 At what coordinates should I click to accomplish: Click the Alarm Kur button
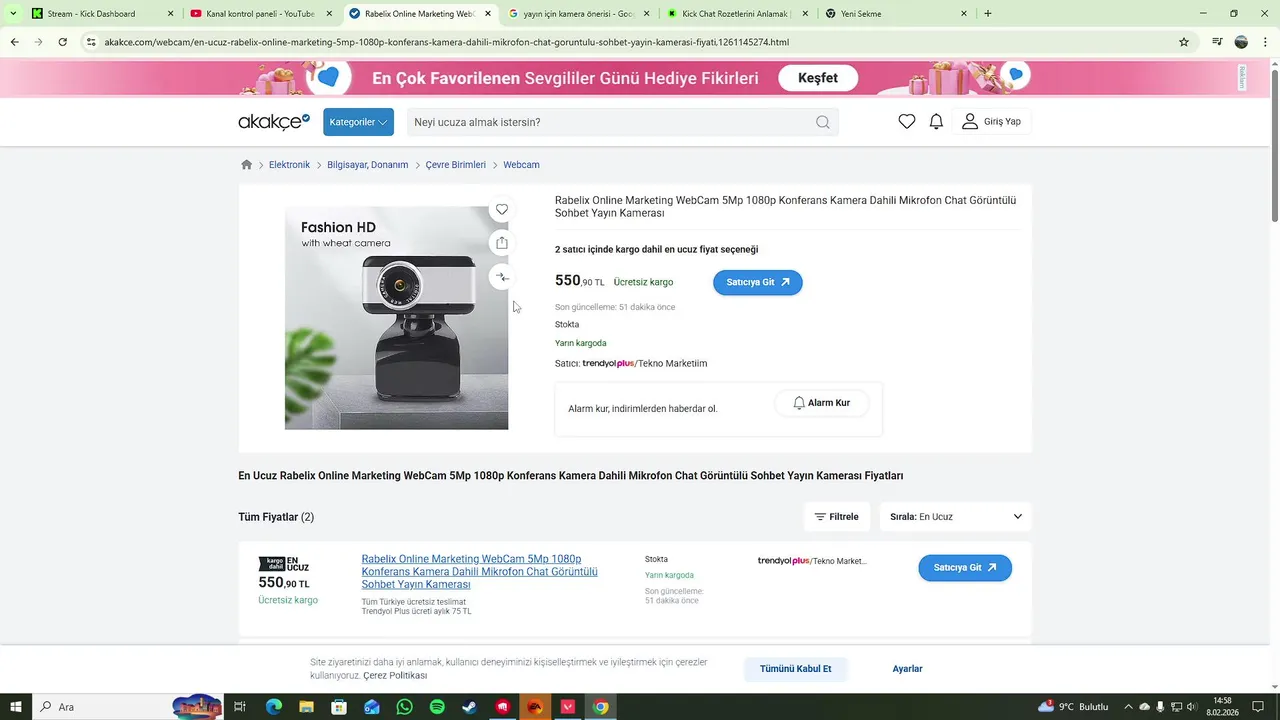(821, 403)
